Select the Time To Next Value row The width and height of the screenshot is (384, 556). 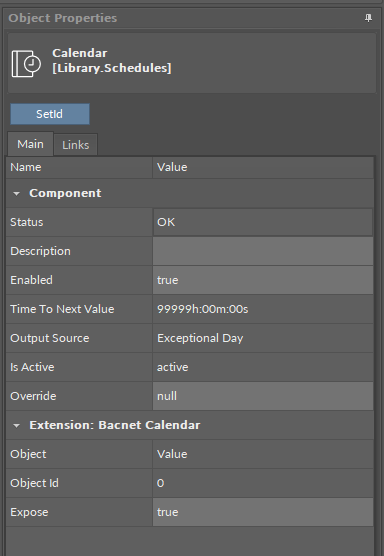(190, 309)
